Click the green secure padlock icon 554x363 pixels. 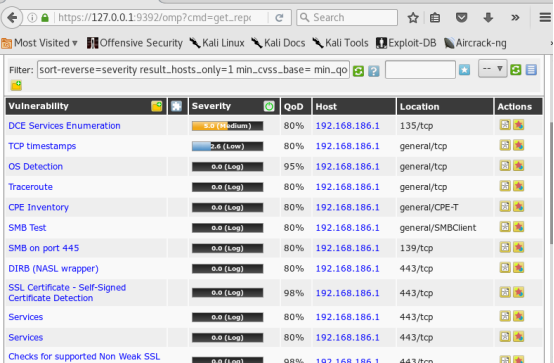click(x=45, y=17)
